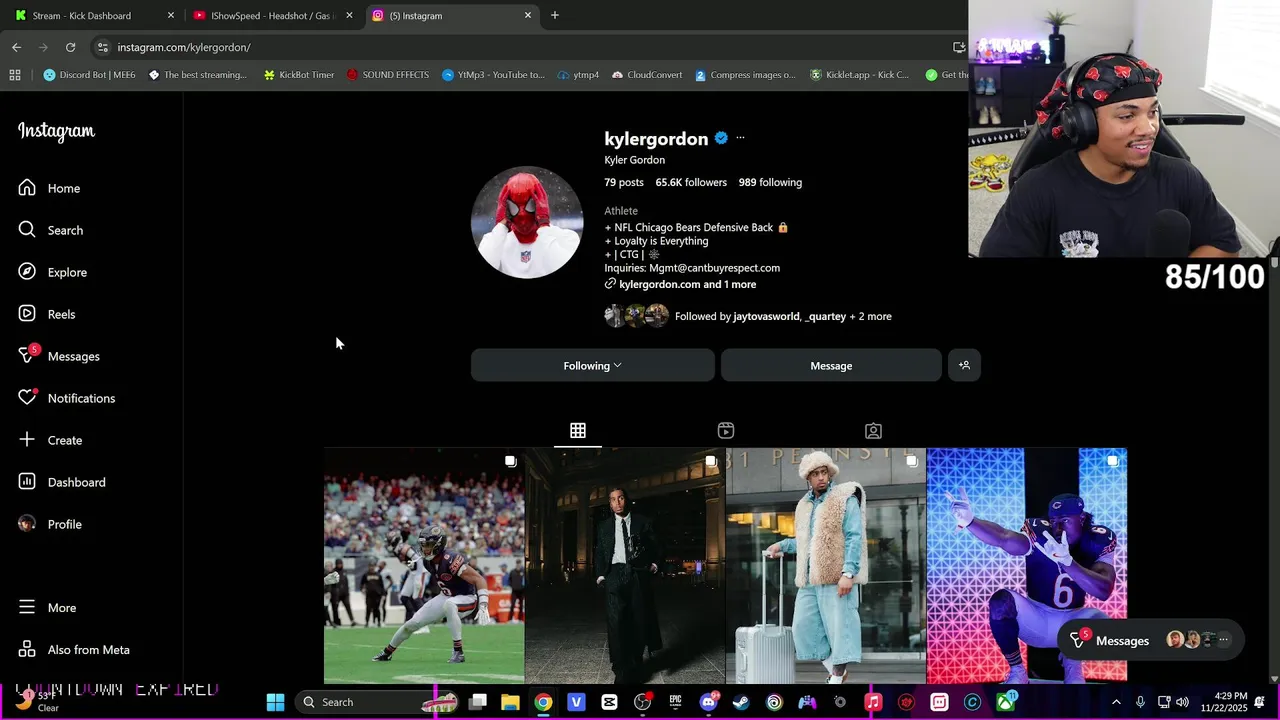This screenshot has height=720, width=1280.
Task: Close the Instagram browser tab
Action: 528,15
